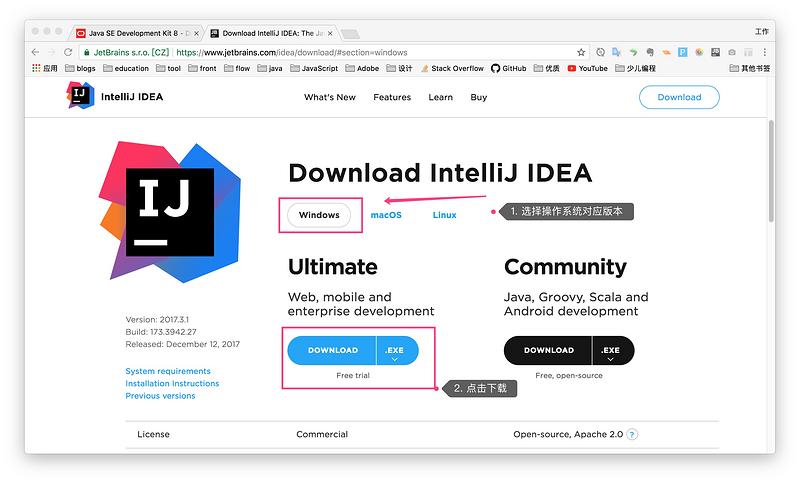Open the What's New menu item

(330, 97)
